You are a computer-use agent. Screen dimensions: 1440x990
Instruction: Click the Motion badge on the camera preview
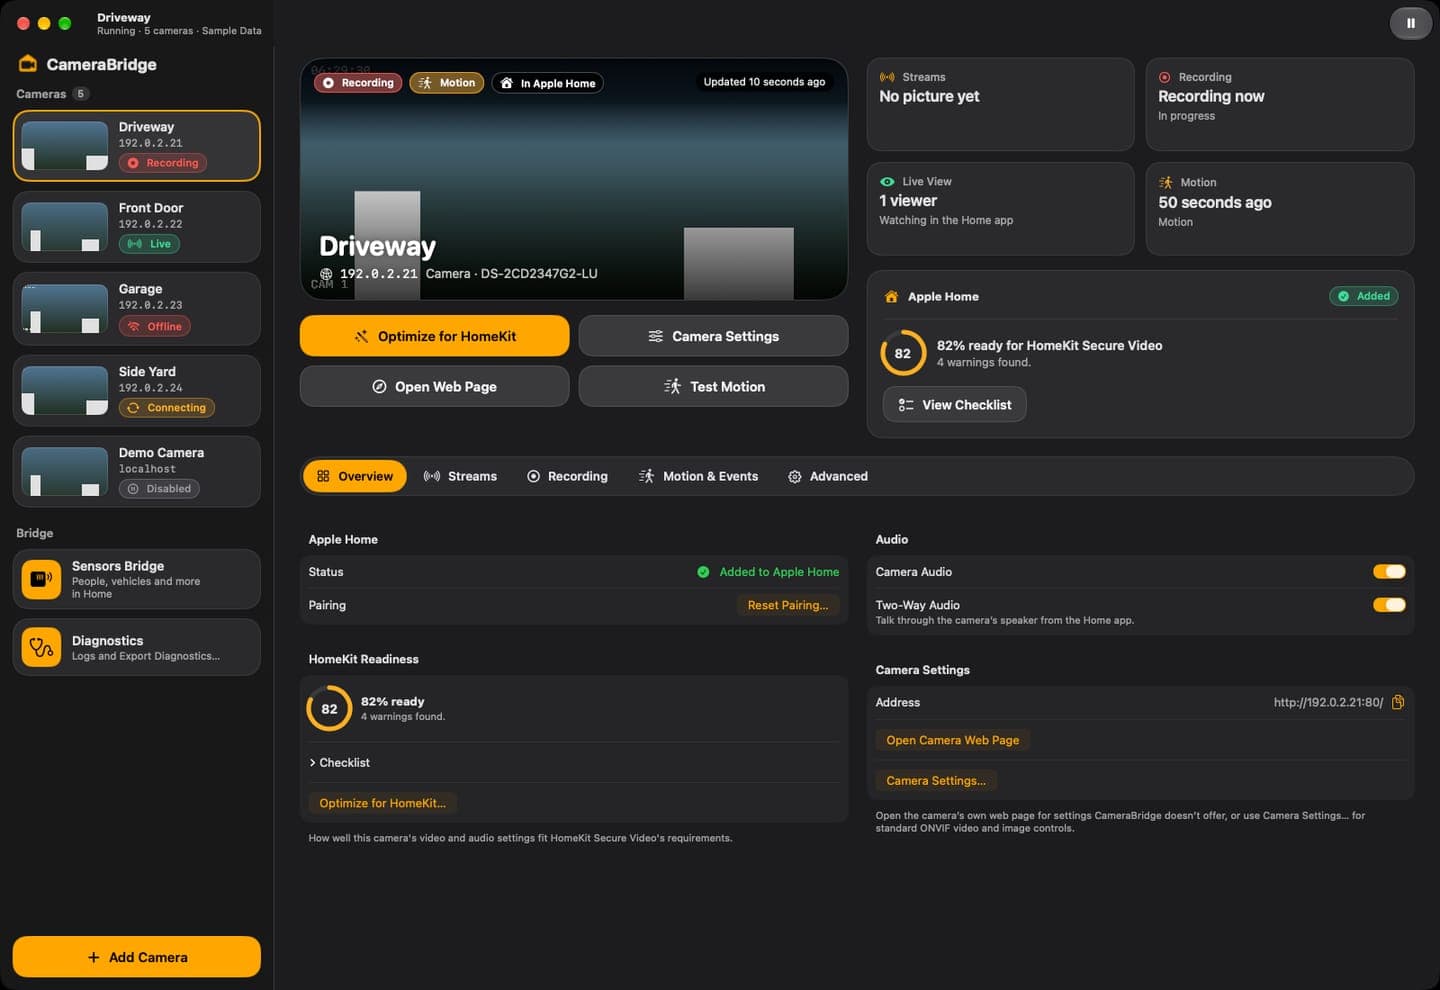(x=447, y=83)
